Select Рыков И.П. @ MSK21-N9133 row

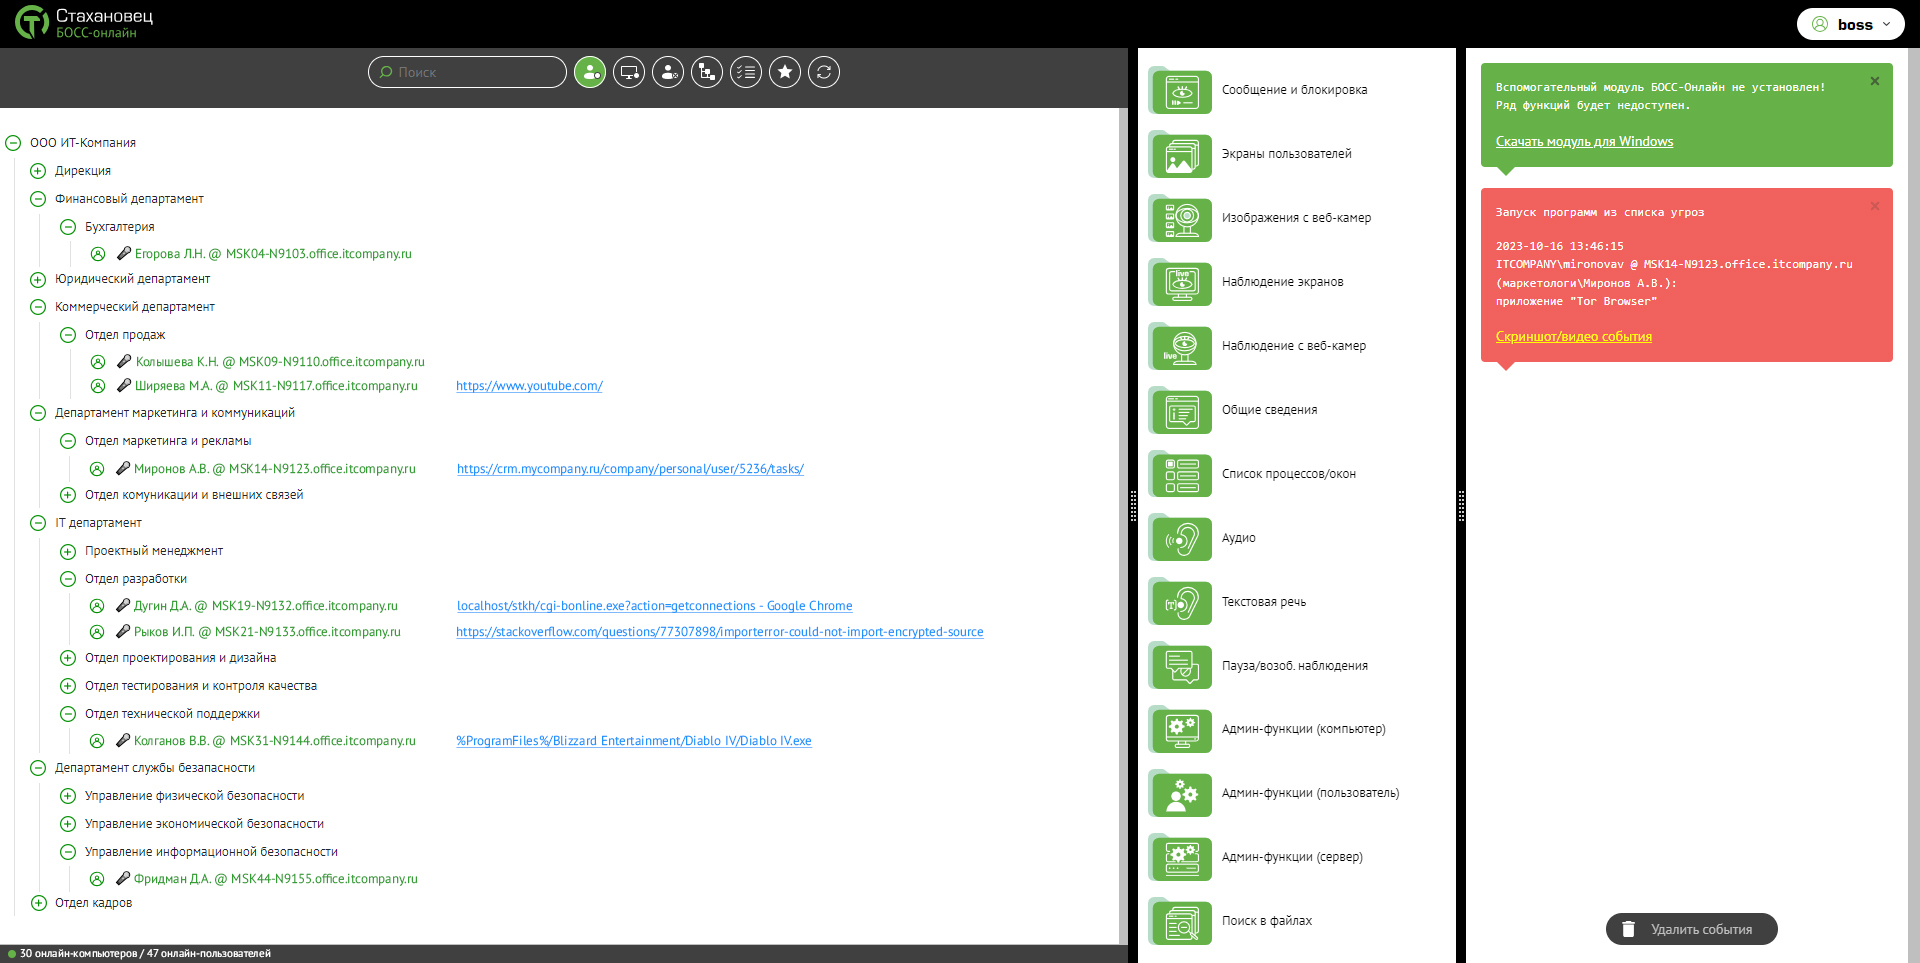point(267,632)
